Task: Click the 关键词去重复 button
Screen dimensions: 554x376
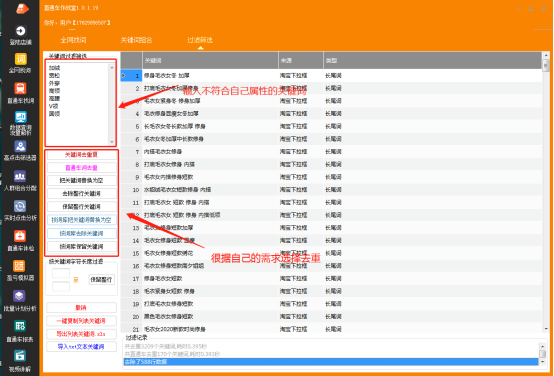Action: click(x=81, y=155)
